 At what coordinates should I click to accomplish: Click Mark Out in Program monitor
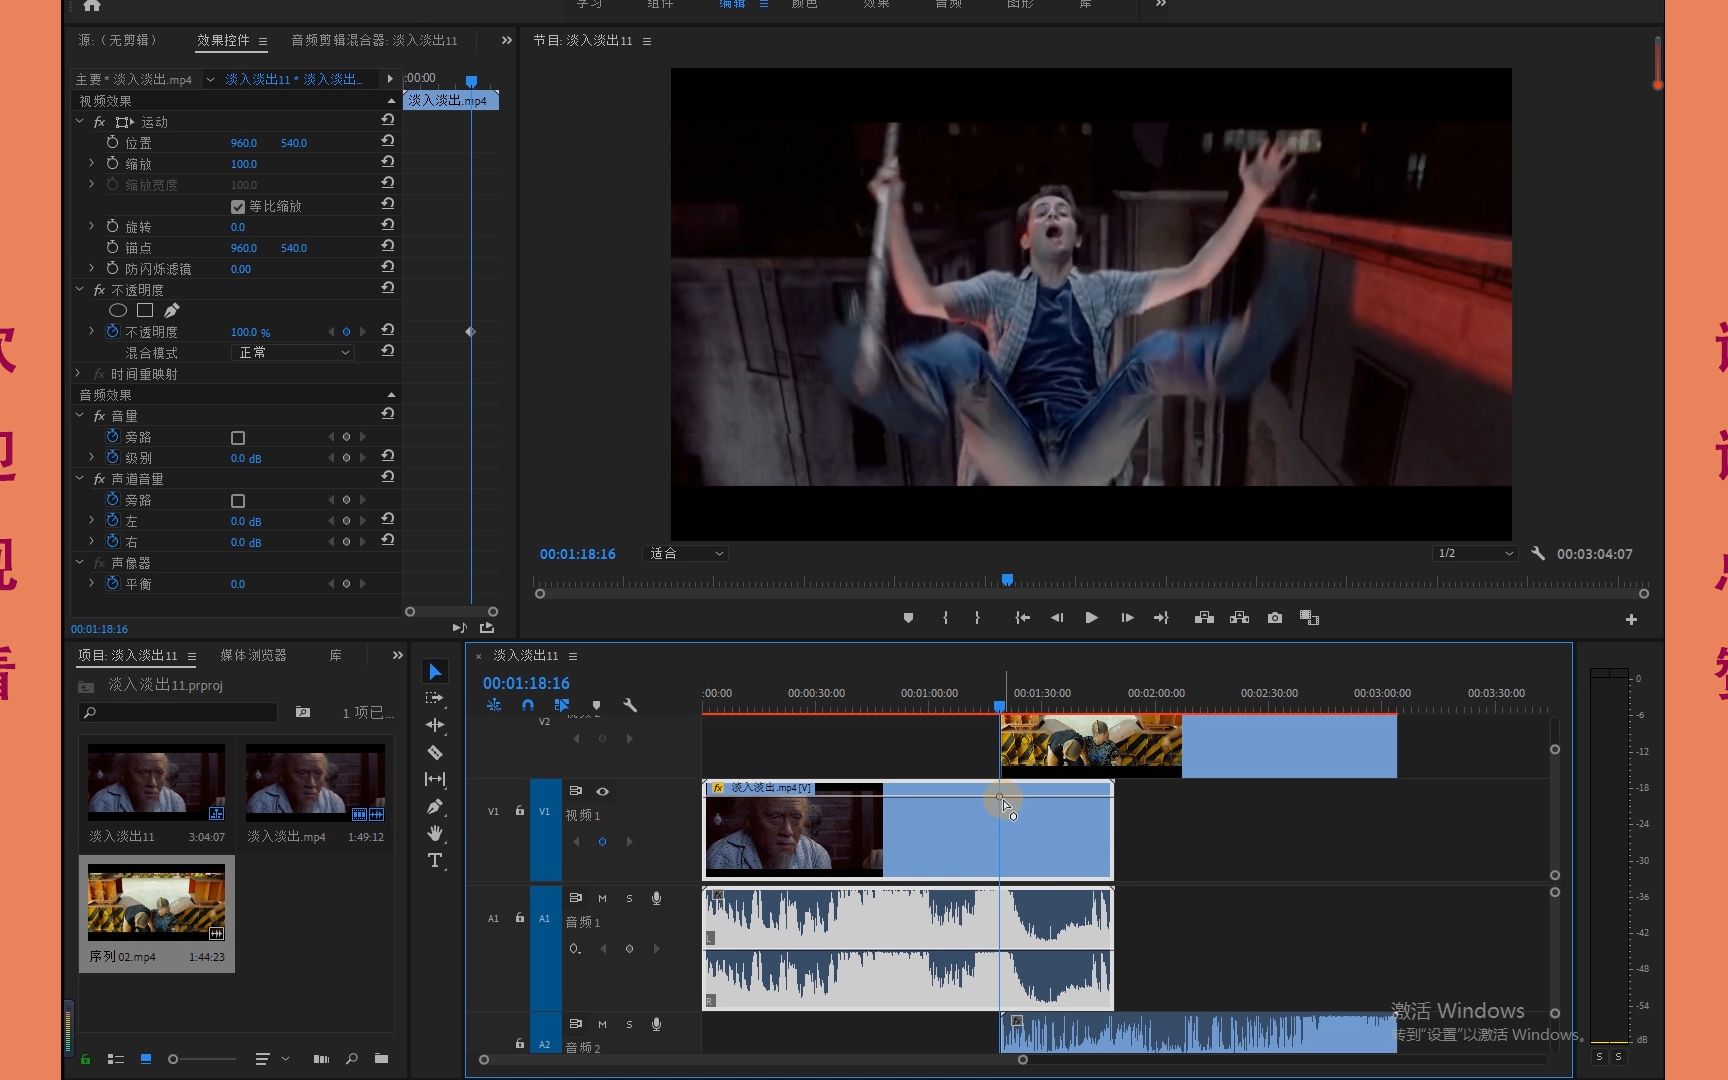pos(978,618)
